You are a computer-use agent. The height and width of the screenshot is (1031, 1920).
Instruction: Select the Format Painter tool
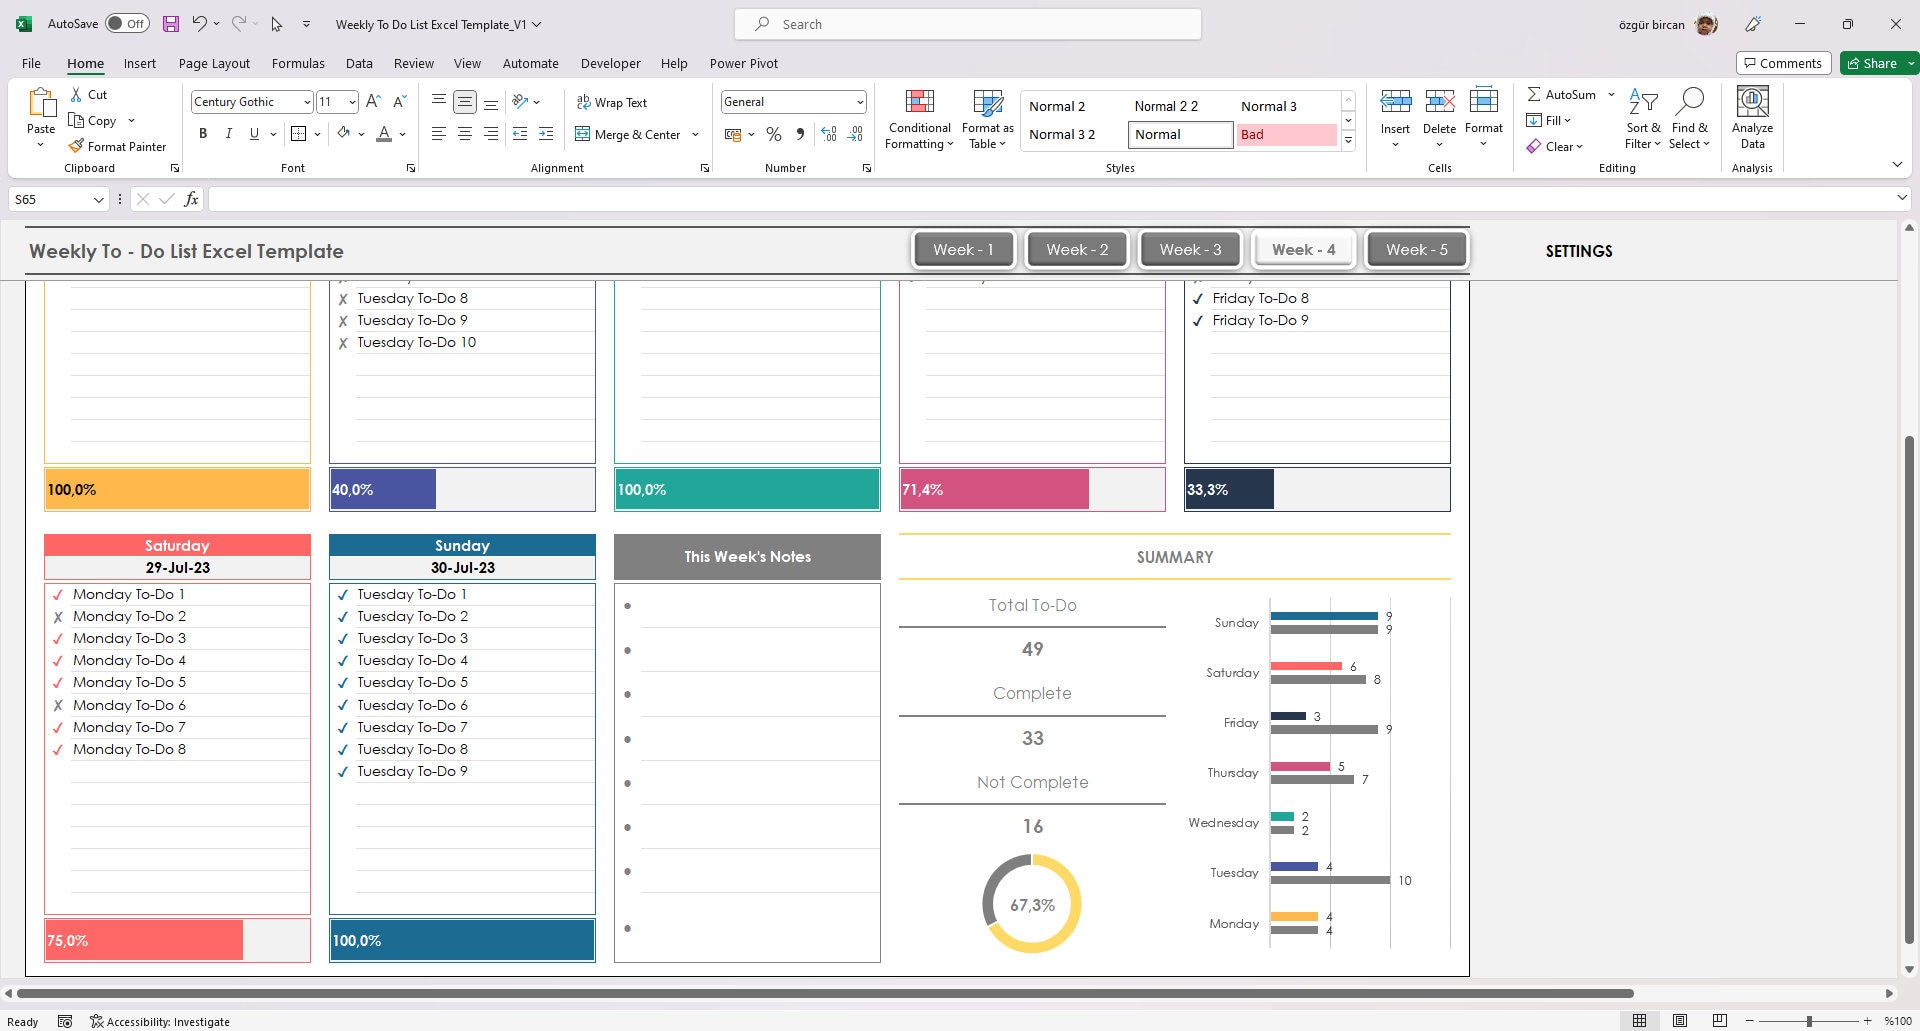[x=117, y=146]
